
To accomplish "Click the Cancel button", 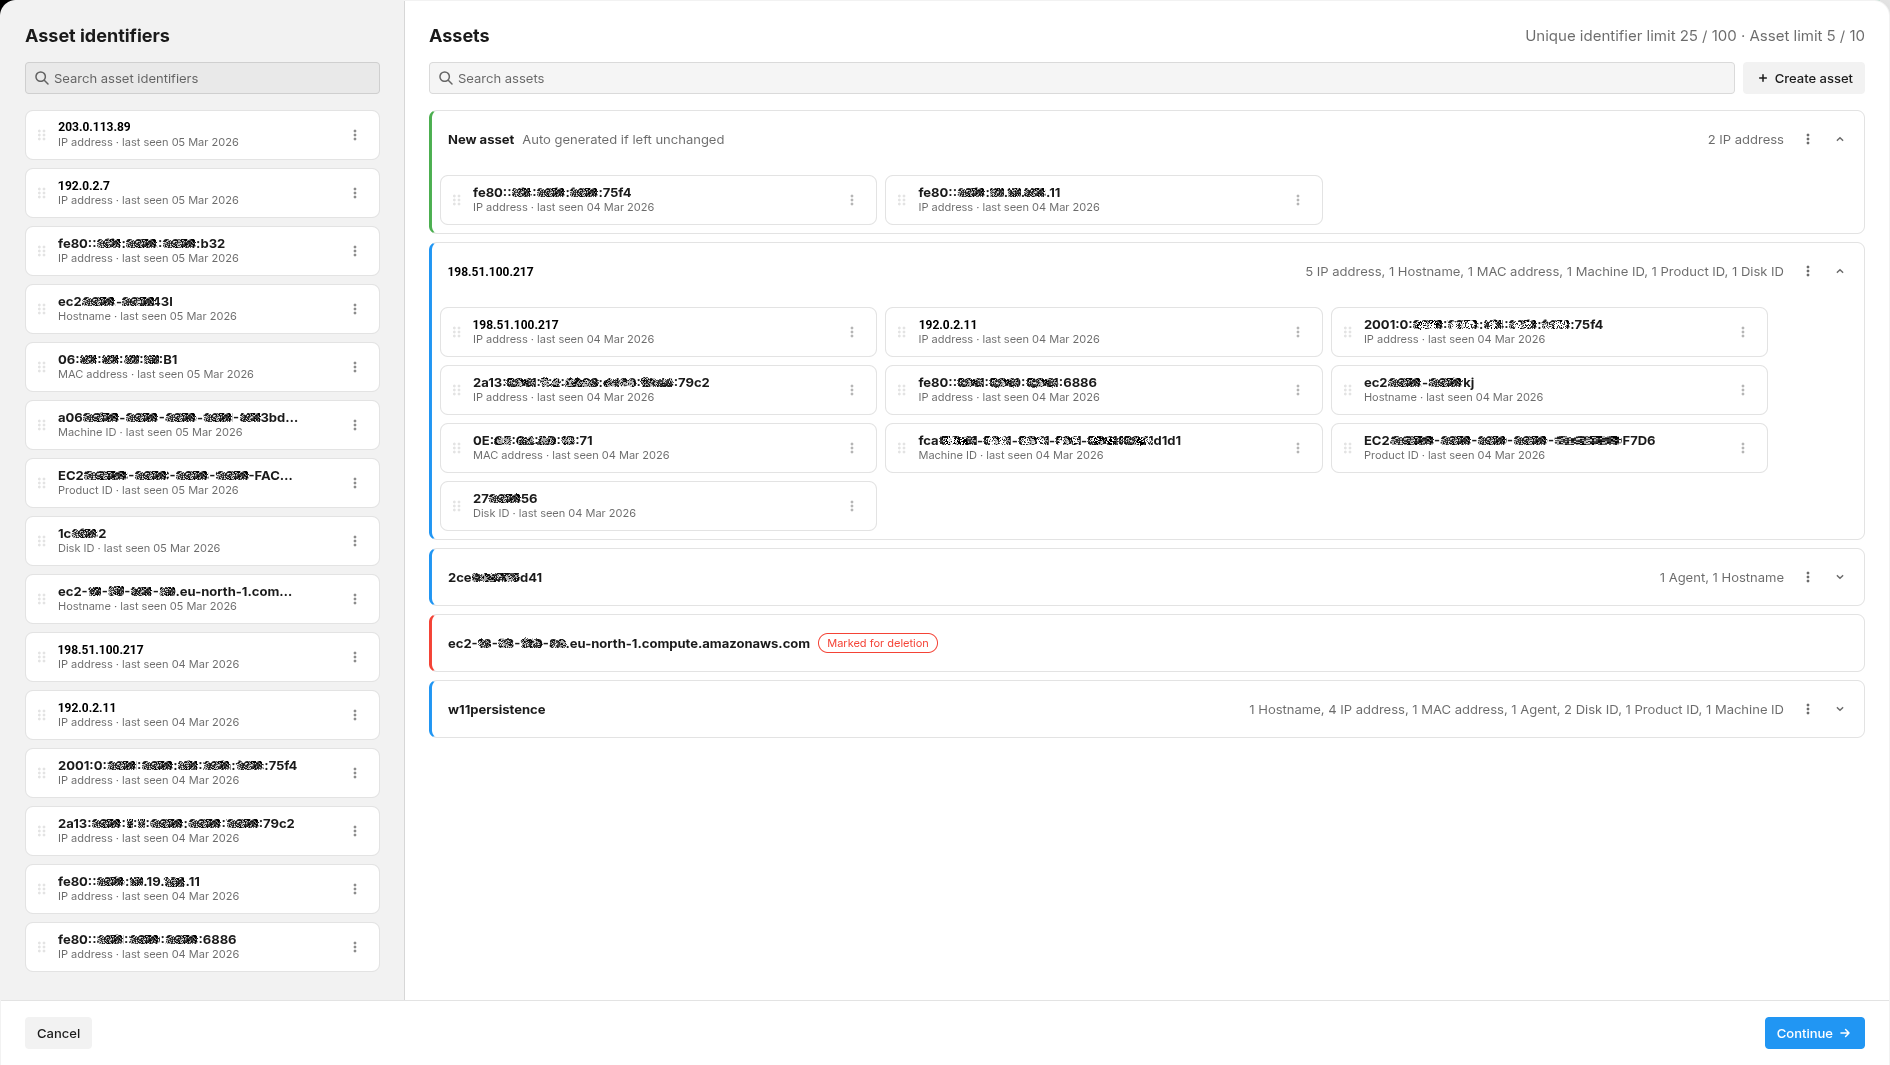I will coord(58,1033).
